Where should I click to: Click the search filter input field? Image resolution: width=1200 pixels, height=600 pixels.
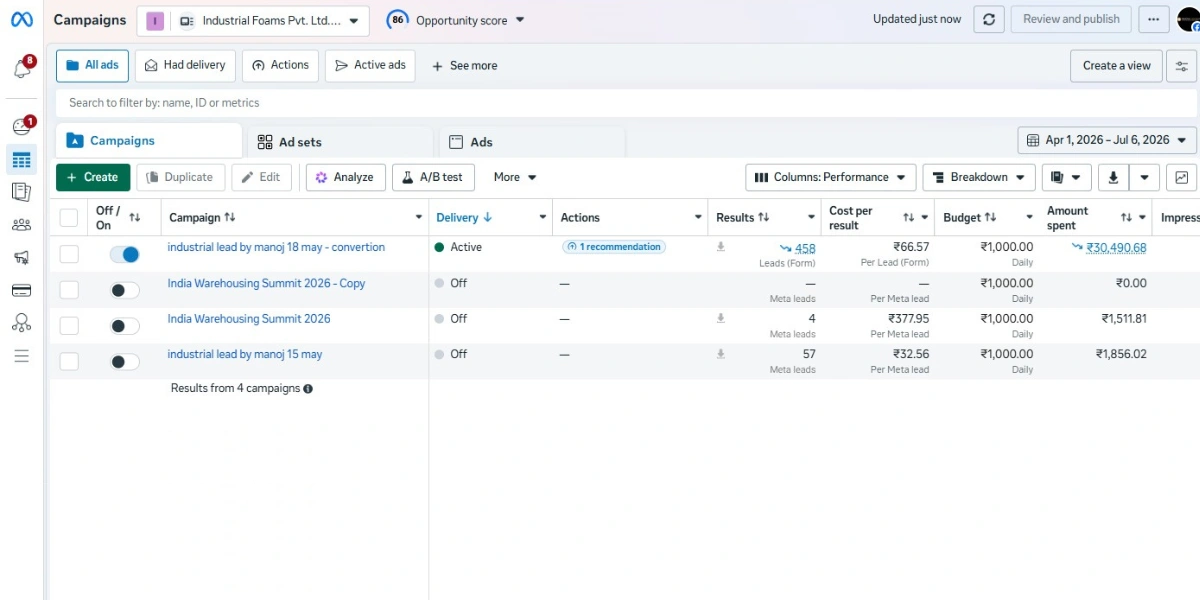[626, 103]
